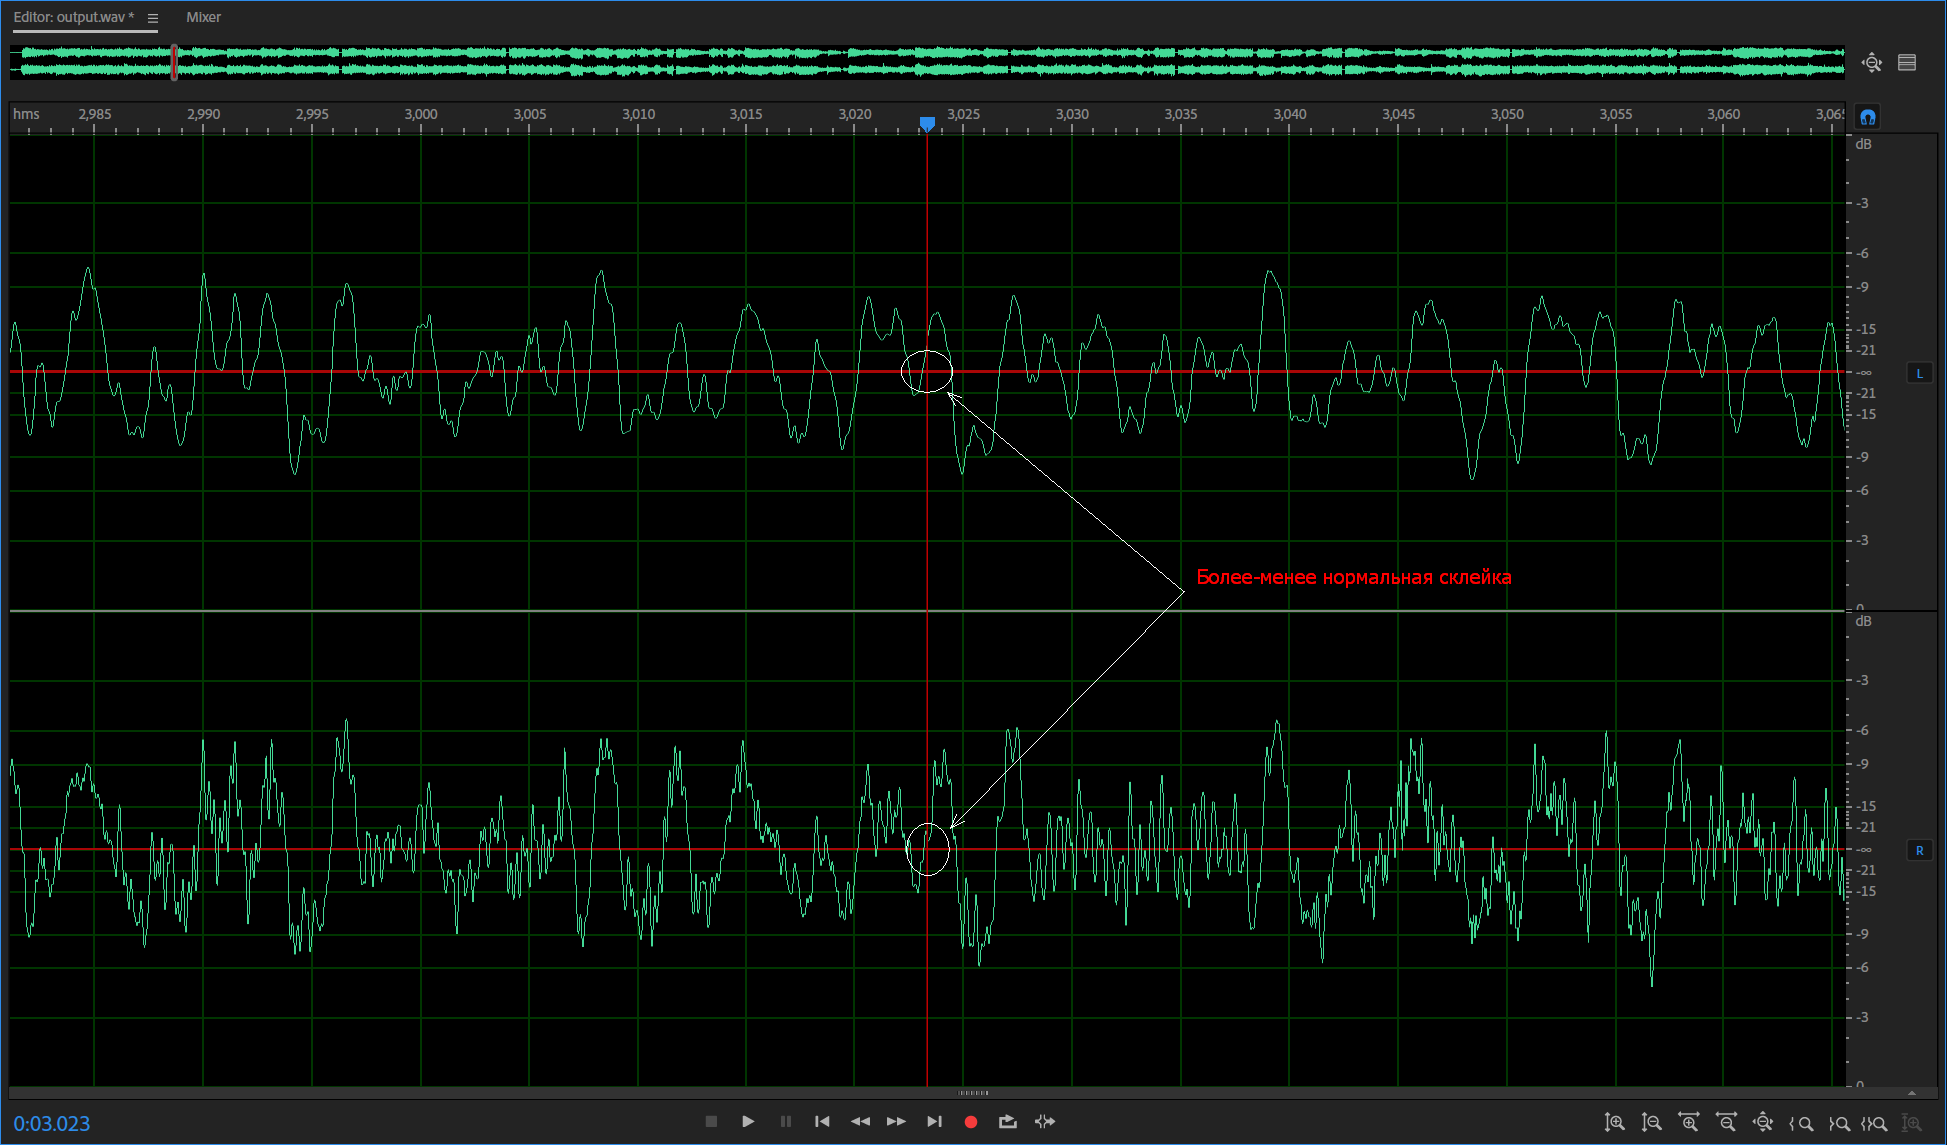This screenshot has width=1947, height=1145.
Task: Zoom in at Out Point
Action: [1838, 1123]
